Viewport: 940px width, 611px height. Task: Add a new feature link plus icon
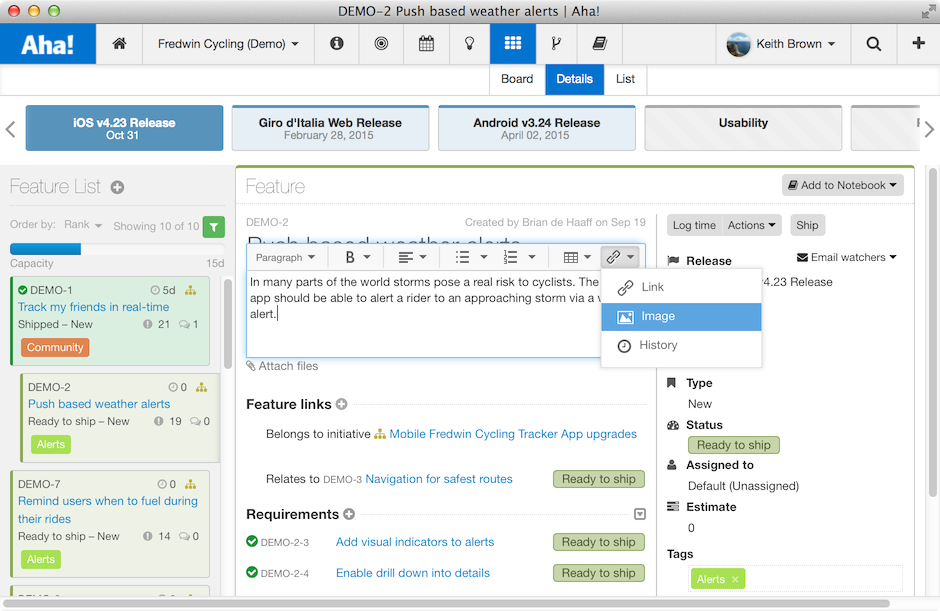341,404
